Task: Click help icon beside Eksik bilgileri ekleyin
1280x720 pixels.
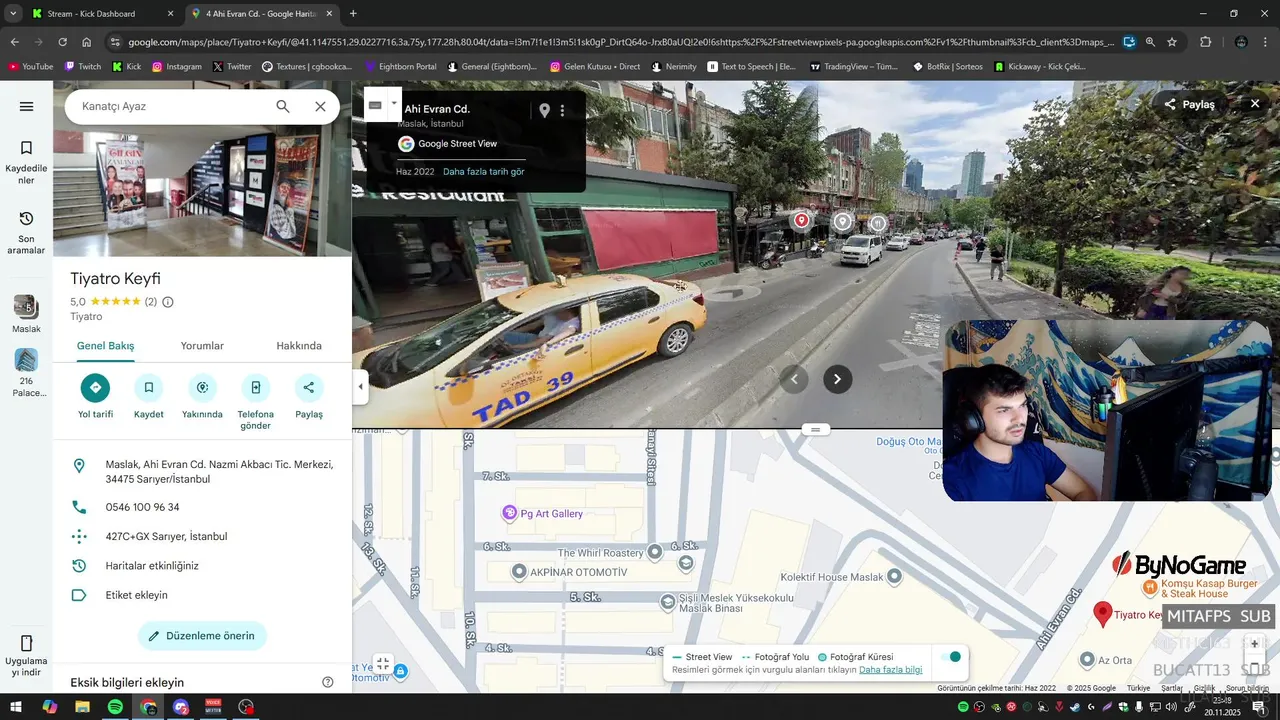Action: pyautogui.click(x=327, y=682)
